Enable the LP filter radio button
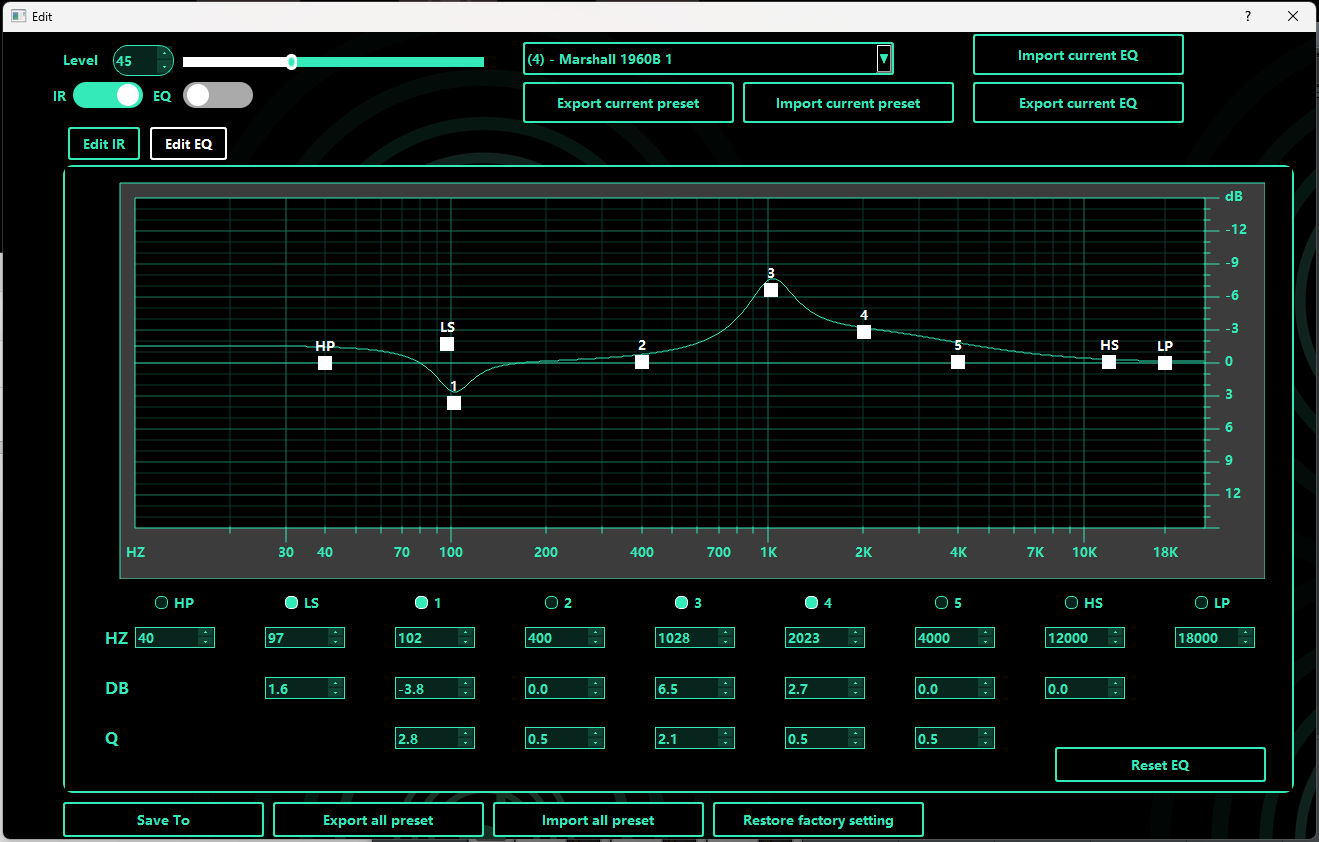The width and height of the screenshot is (1319, 842). point(1201,603)
